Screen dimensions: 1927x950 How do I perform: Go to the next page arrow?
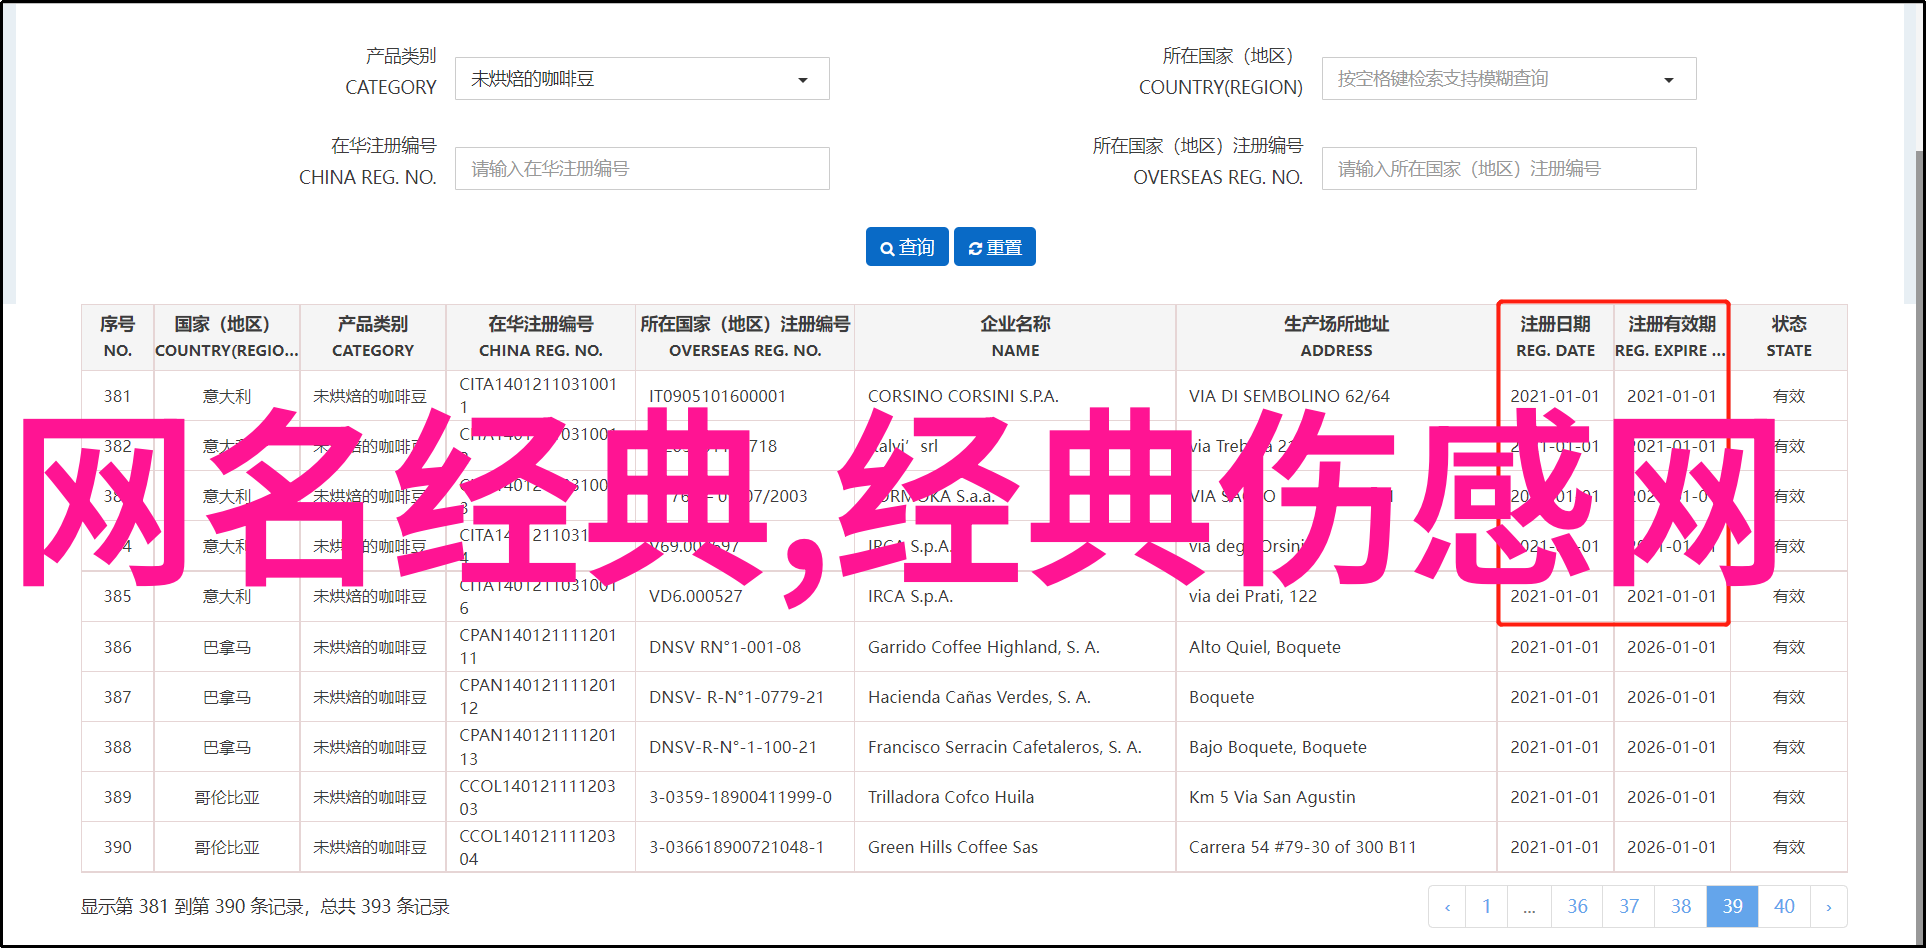tap(1829, 906)
